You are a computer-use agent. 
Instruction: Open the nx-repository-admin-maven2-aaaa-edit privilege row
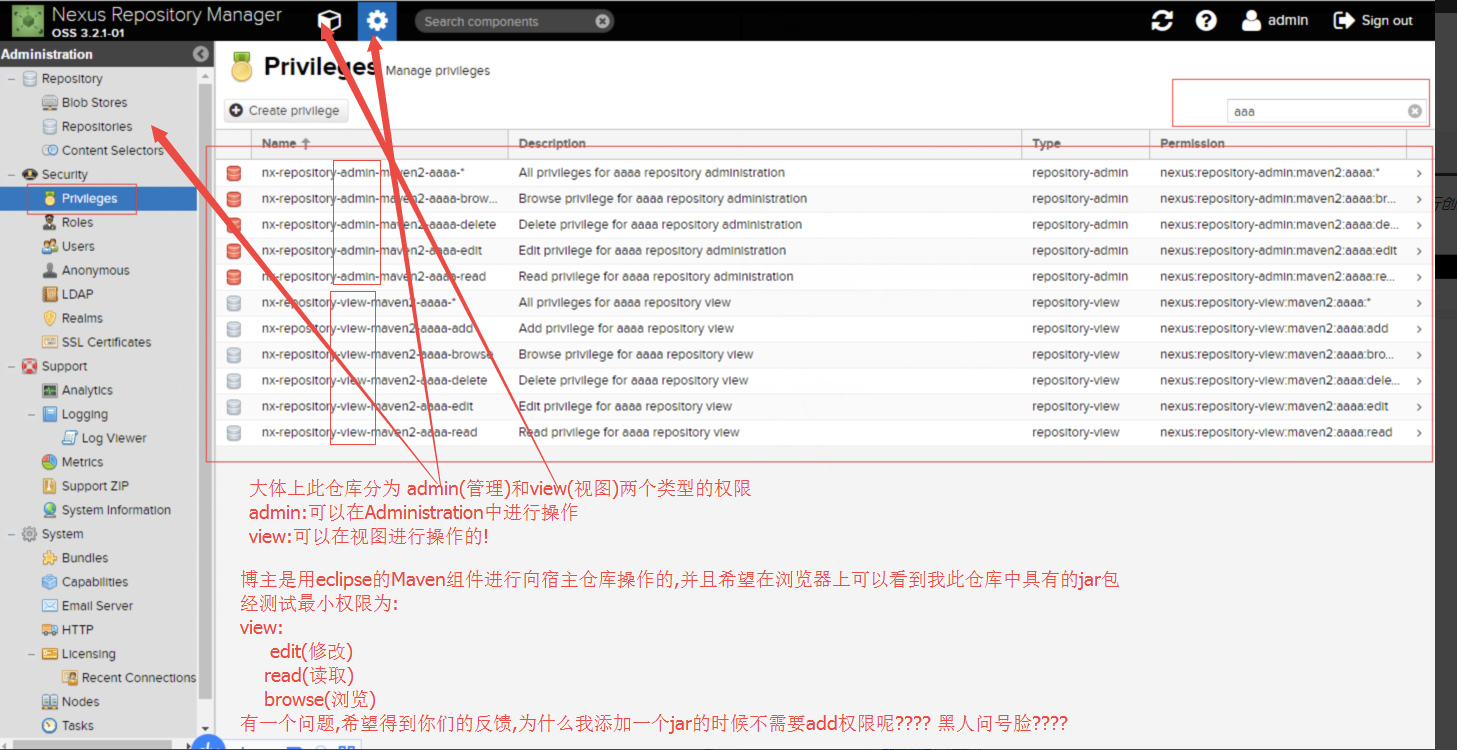(824, 251)
